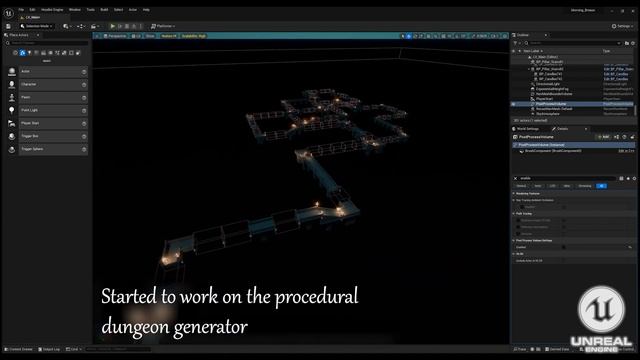
Task: Open the Window menu
Action: (75, 10)
